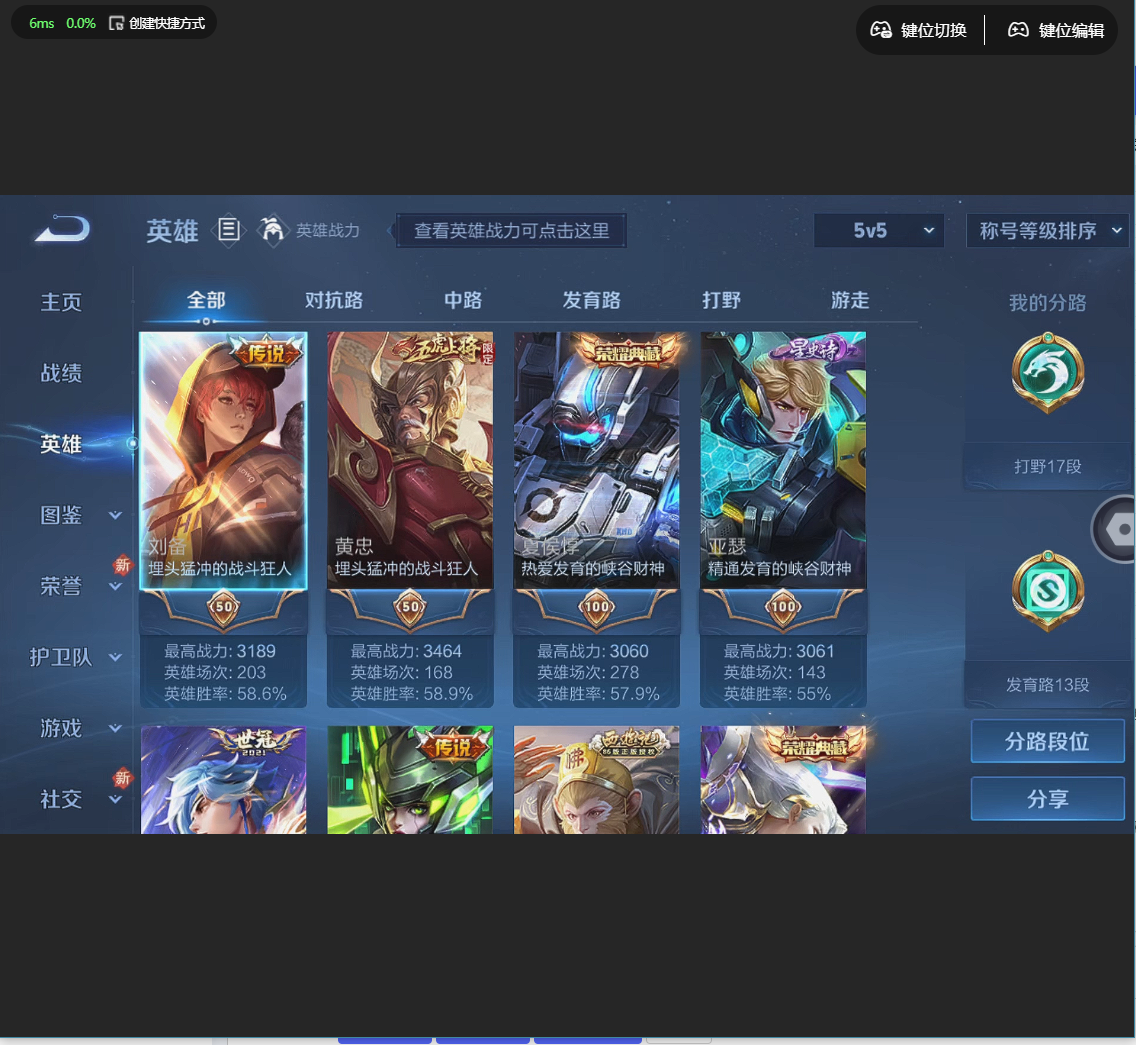Click 最高战力: 3189 text
The height and width of the screenshot is (1045, 1136).
pyautogui.click(x=220, y=651)
